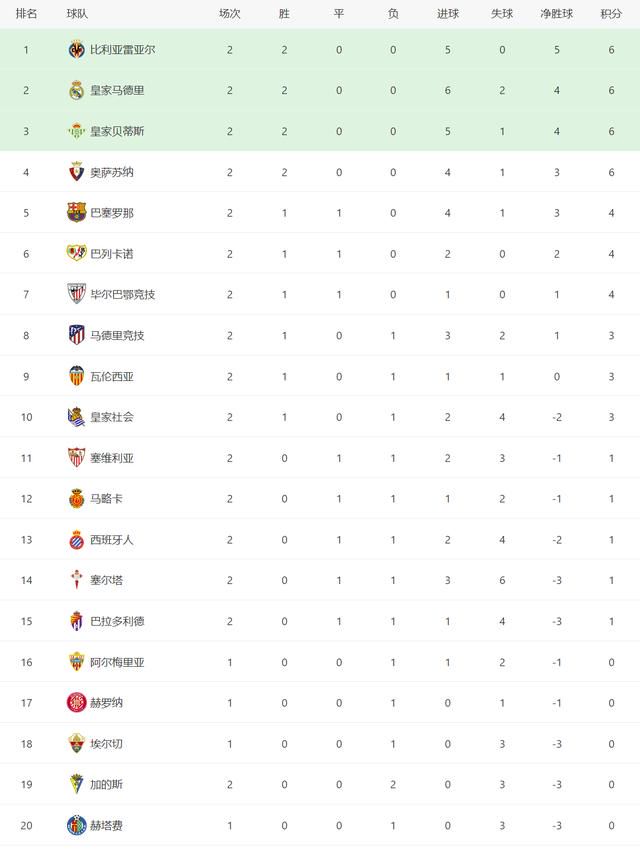The image size is (640, 852).
Task: Click the Athletic Bilbao (毕尔巴鄂竞技) logo
Action: 77,294
